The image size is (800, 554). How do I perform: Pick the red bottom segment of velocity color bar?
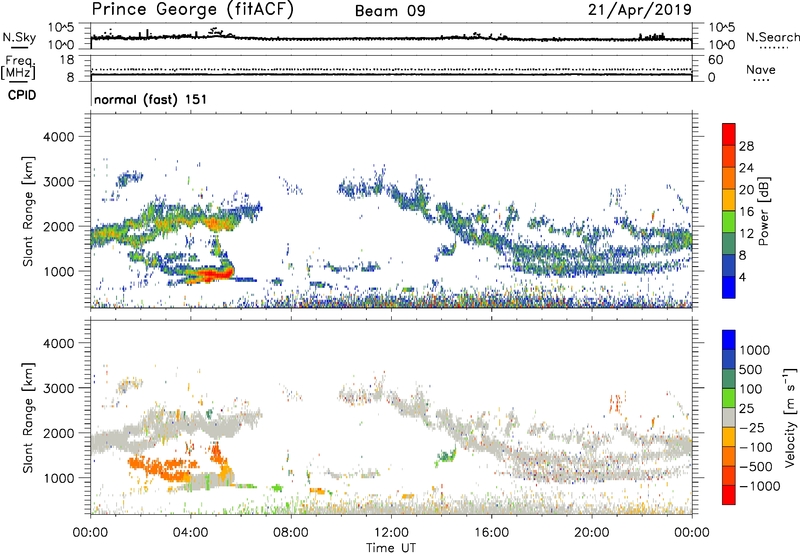click(x=729, y=495)
